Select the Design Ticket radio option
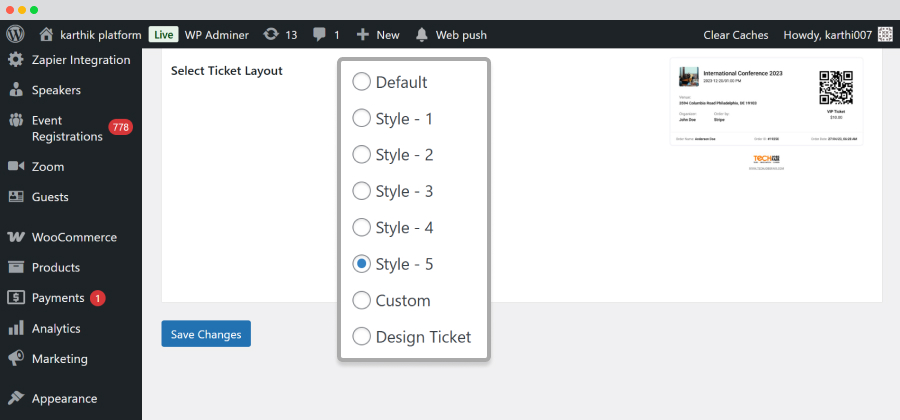The height and width of the screenshot is (420, 900). click(x=361, y=336)
